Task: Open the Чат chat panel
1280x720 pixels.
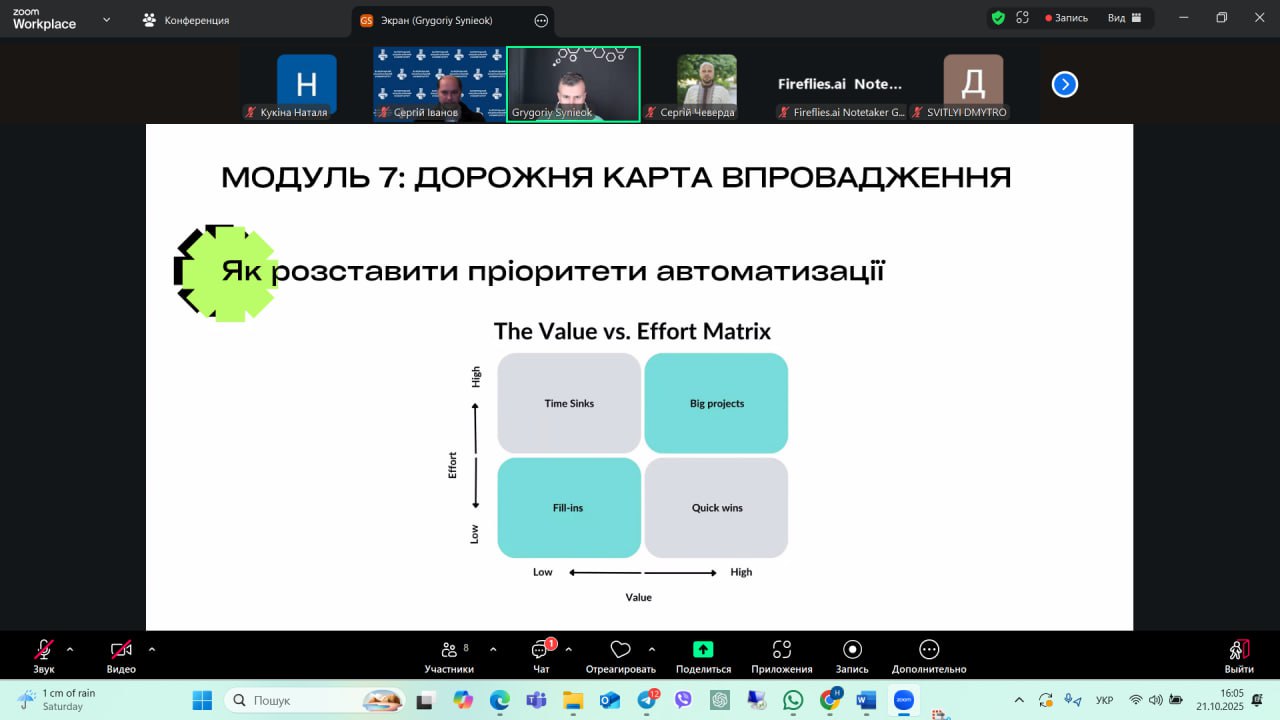Action: (x=541, y=655)
